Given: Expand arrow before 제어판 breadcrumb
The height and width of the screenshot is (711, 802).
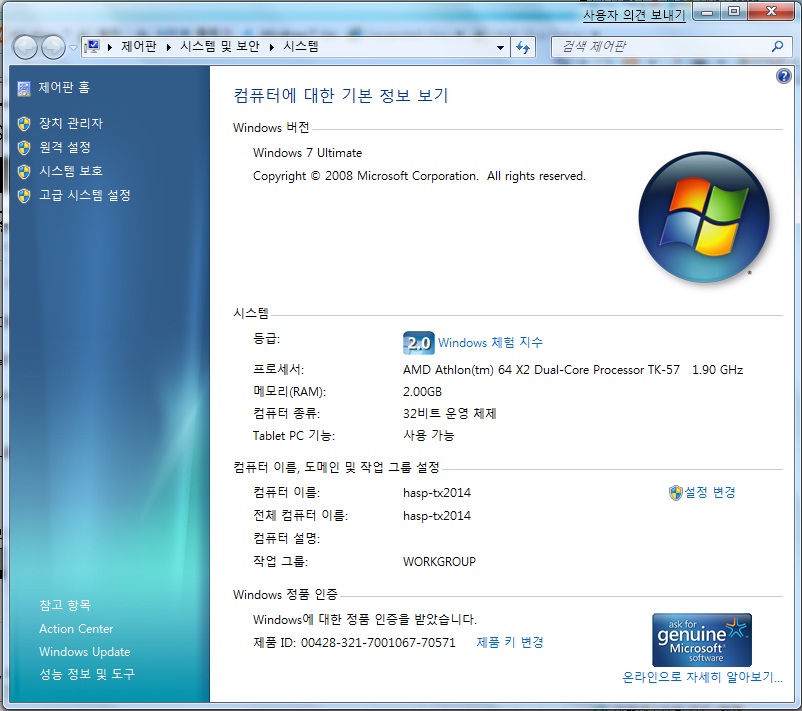Looking at the screenshot, I should 109,47.
